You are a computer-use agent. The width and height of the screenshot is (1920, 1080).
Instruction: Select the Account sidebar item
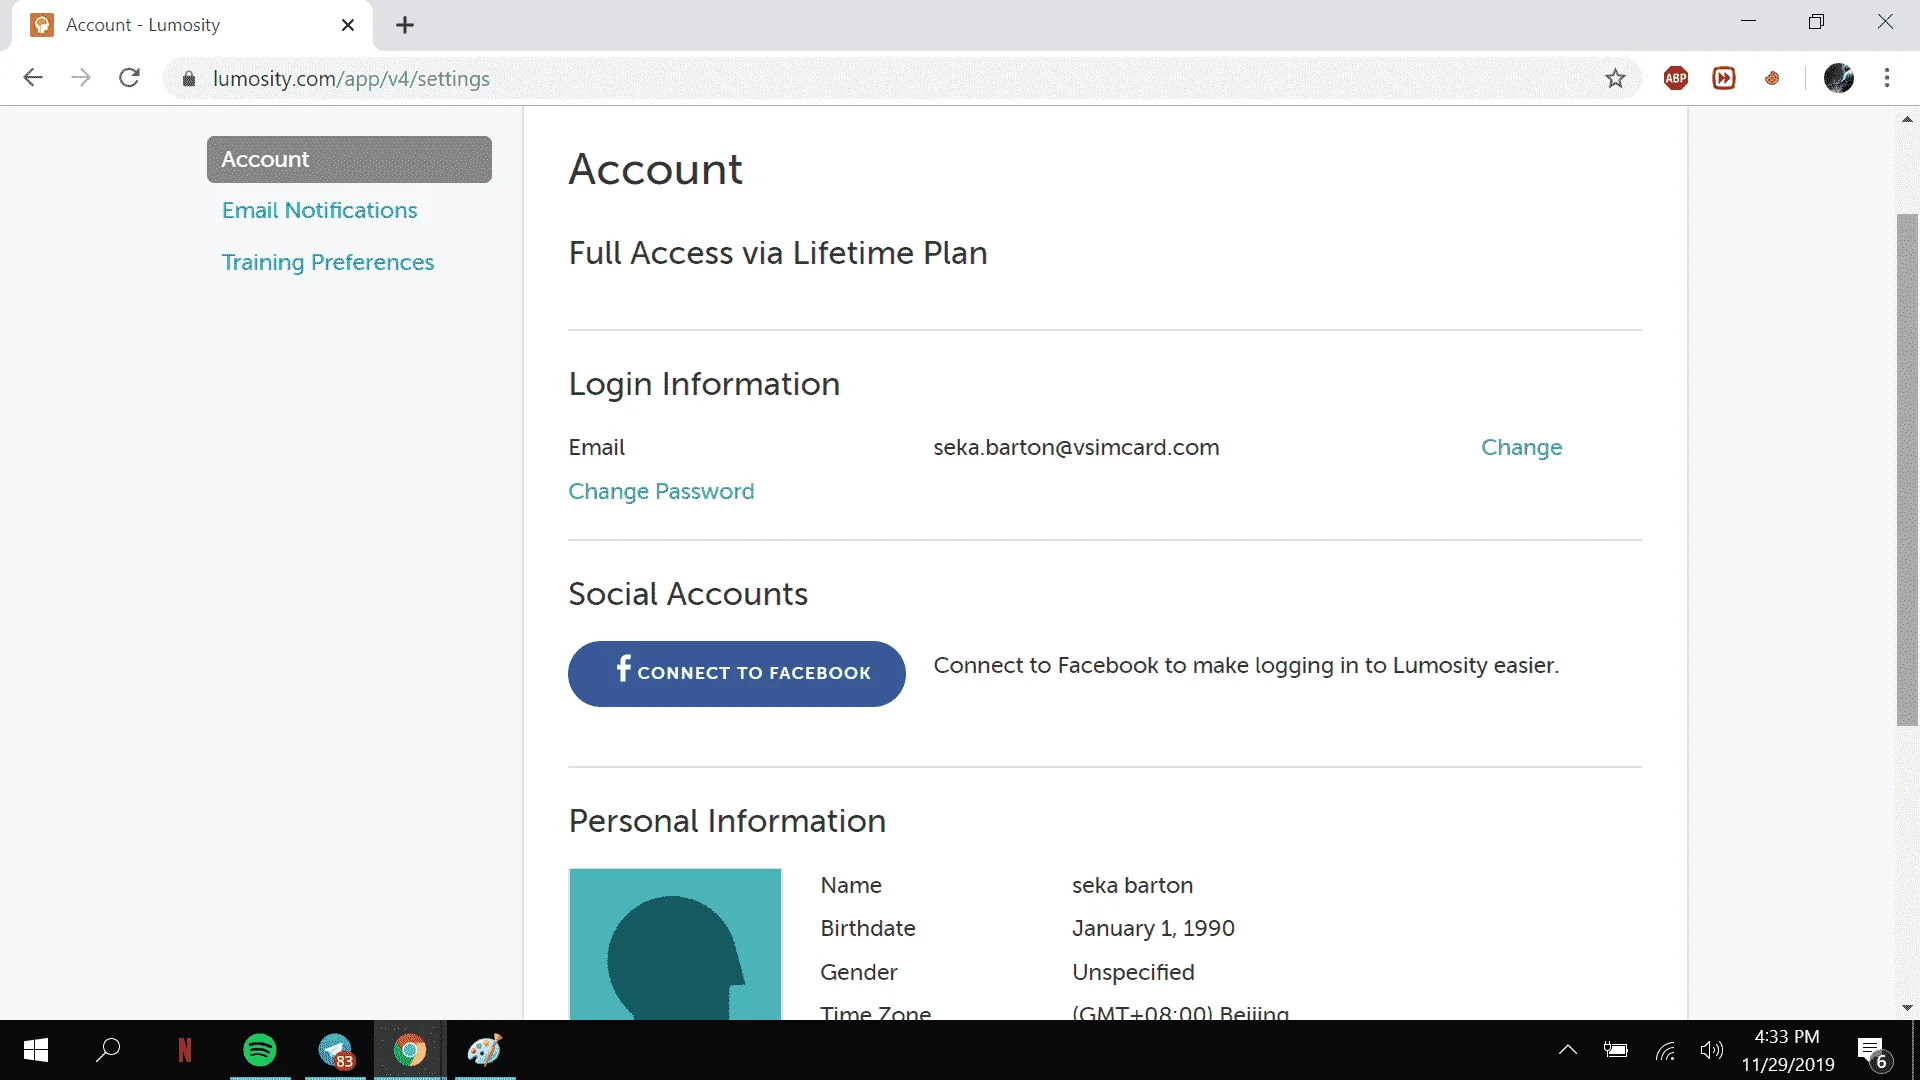(349, 159)
